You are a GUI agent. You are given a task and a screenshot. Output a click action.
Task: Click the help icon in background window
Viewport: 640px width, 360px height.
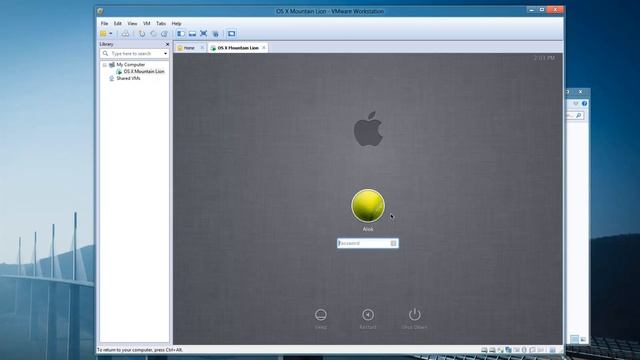(x=584, y=103)
